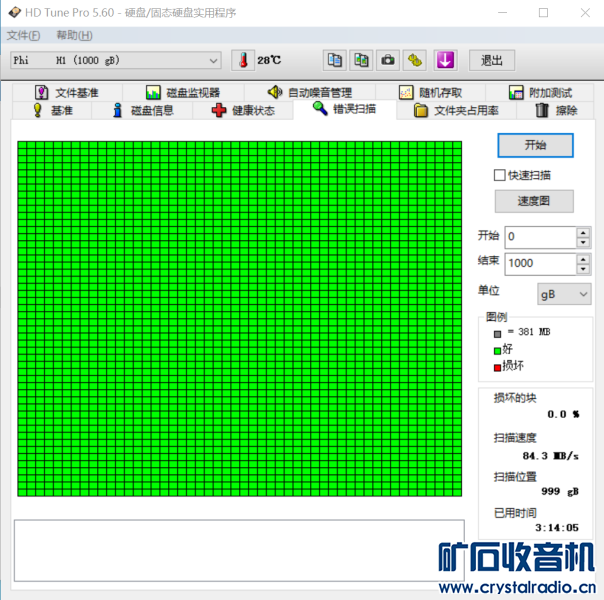Expand the disk selection dropdown

pos(213,60)
